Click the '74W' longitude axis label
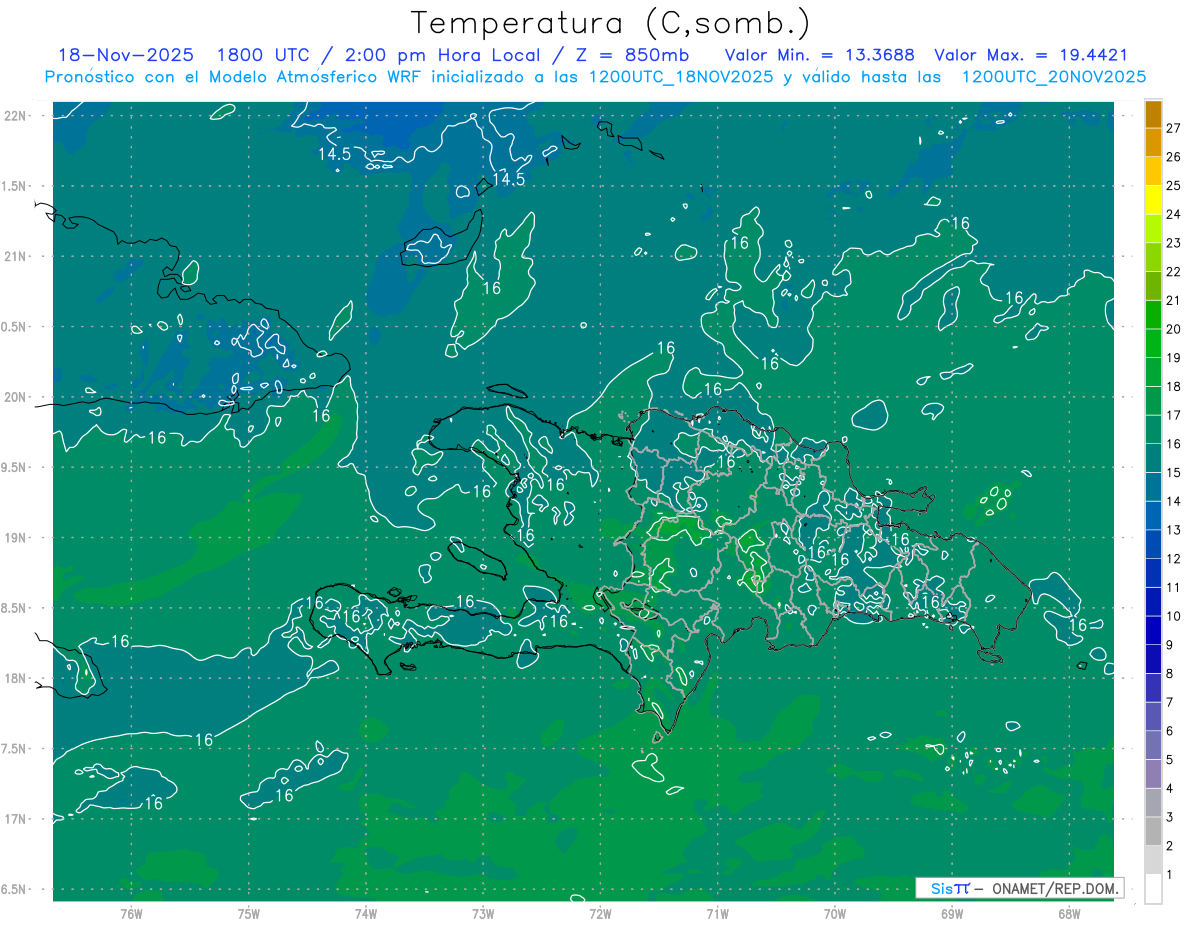The width and height of the screenshot is (1200, 927). point(366,914)
